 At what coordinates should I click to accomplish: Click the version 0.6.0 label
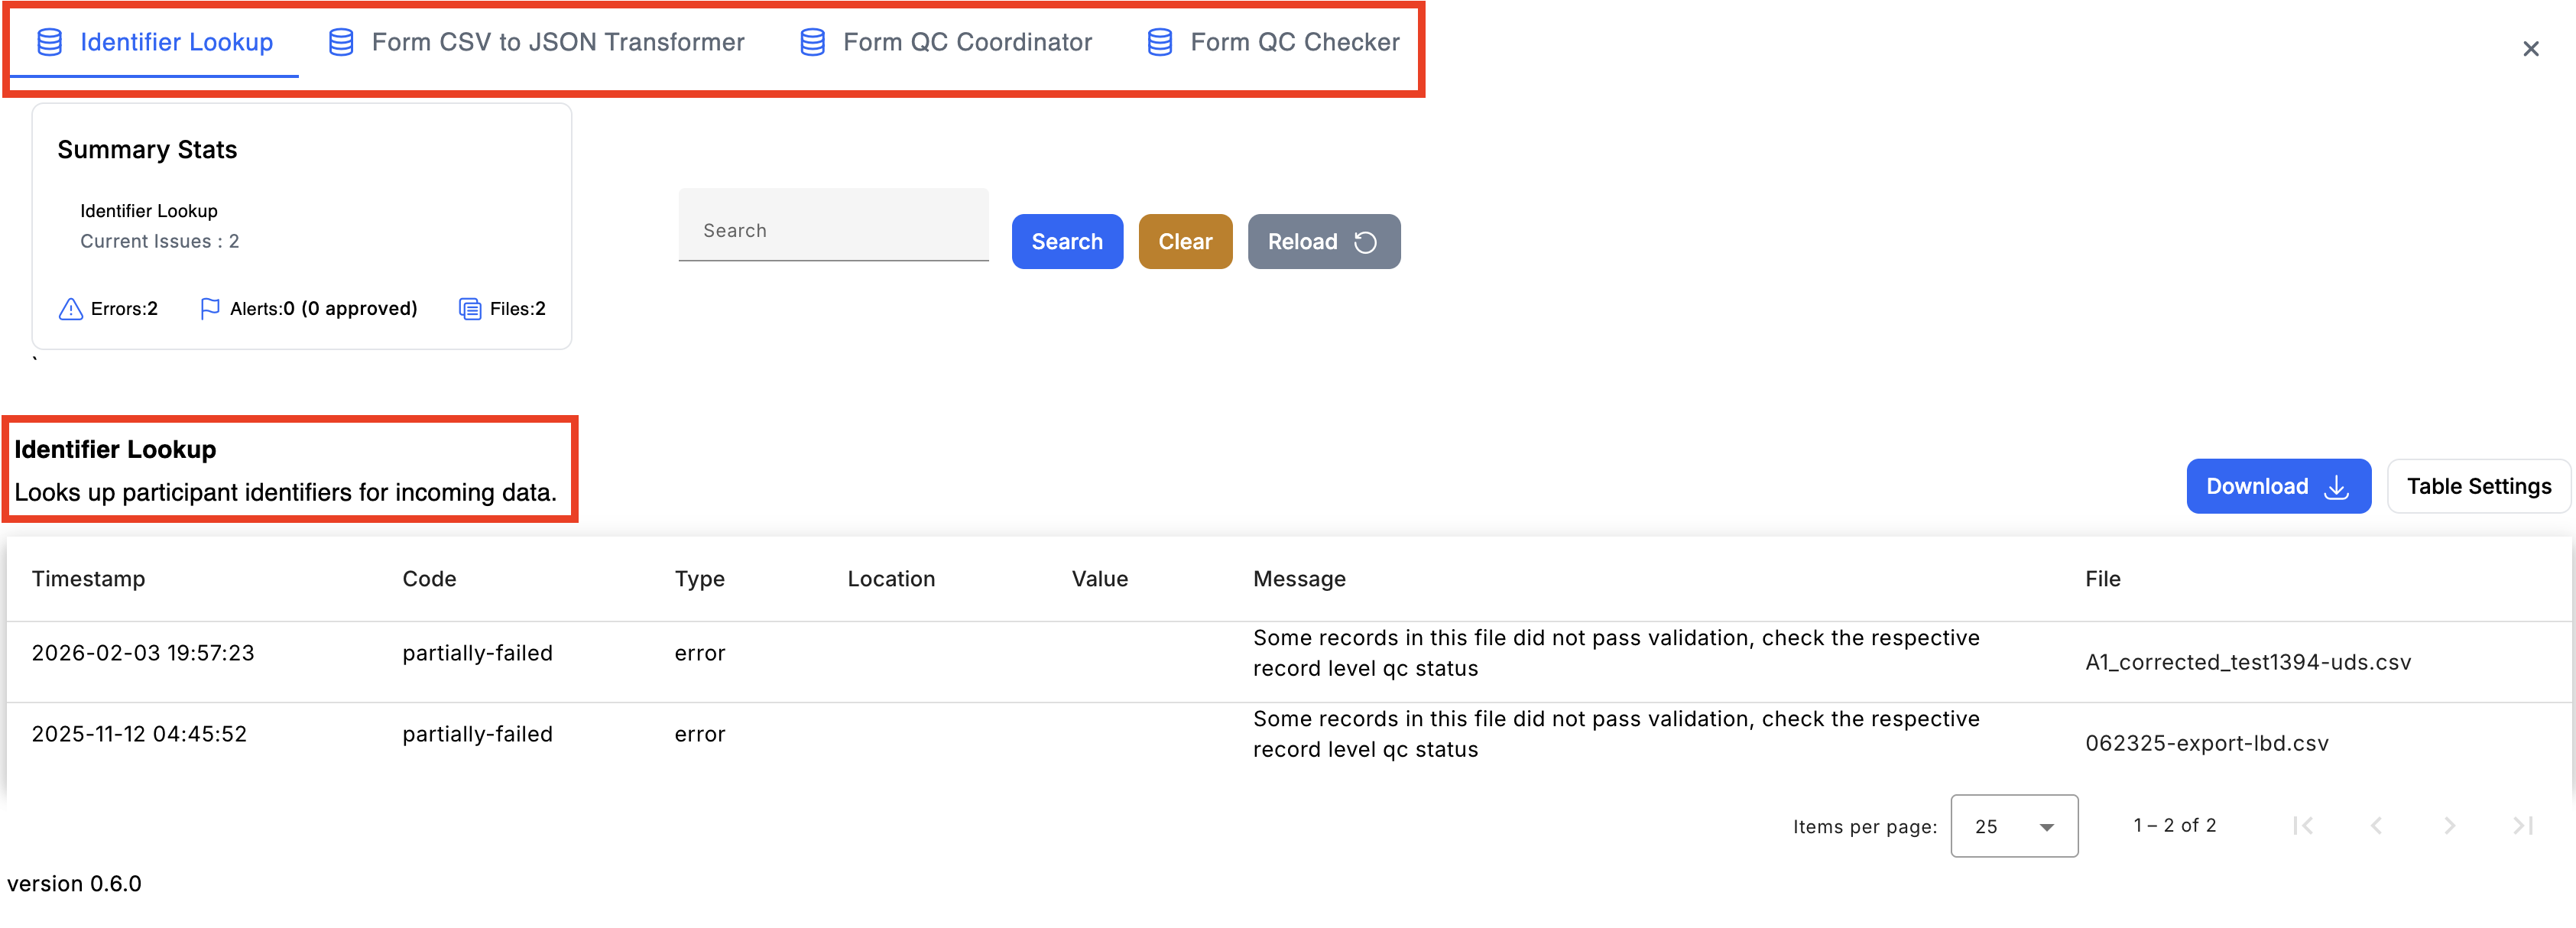coord(74,884)
